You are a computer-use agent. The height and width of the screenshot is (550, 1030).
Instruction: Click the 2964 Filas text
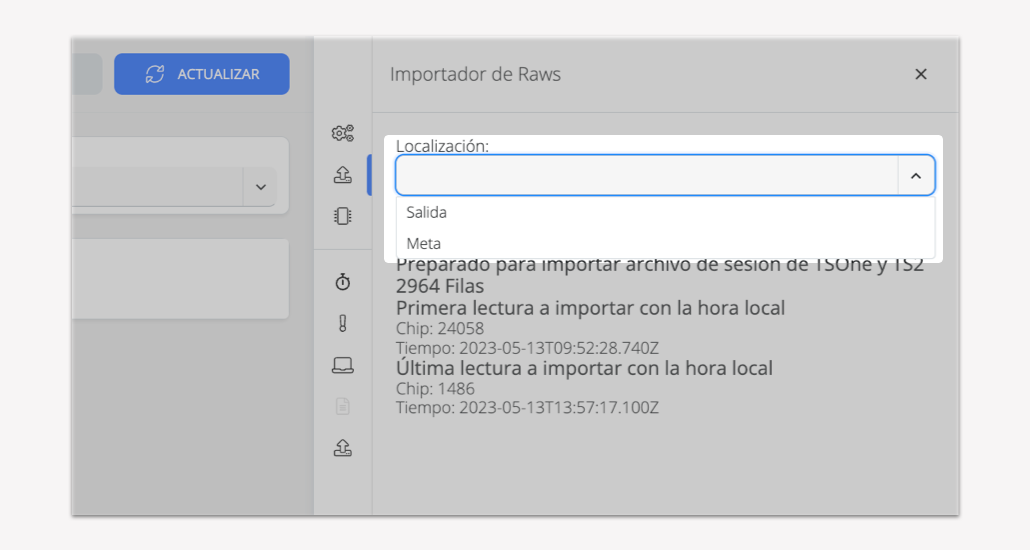[439, 286]
